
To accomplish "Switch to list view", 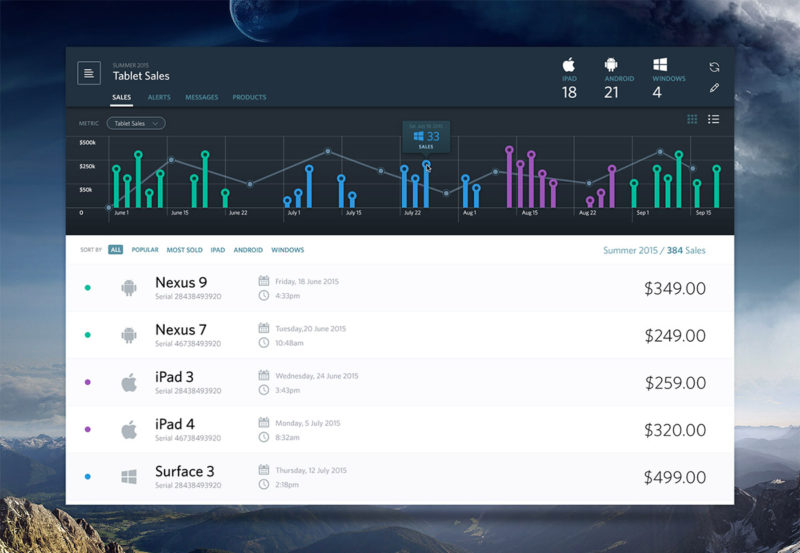I will coord(714,120).
